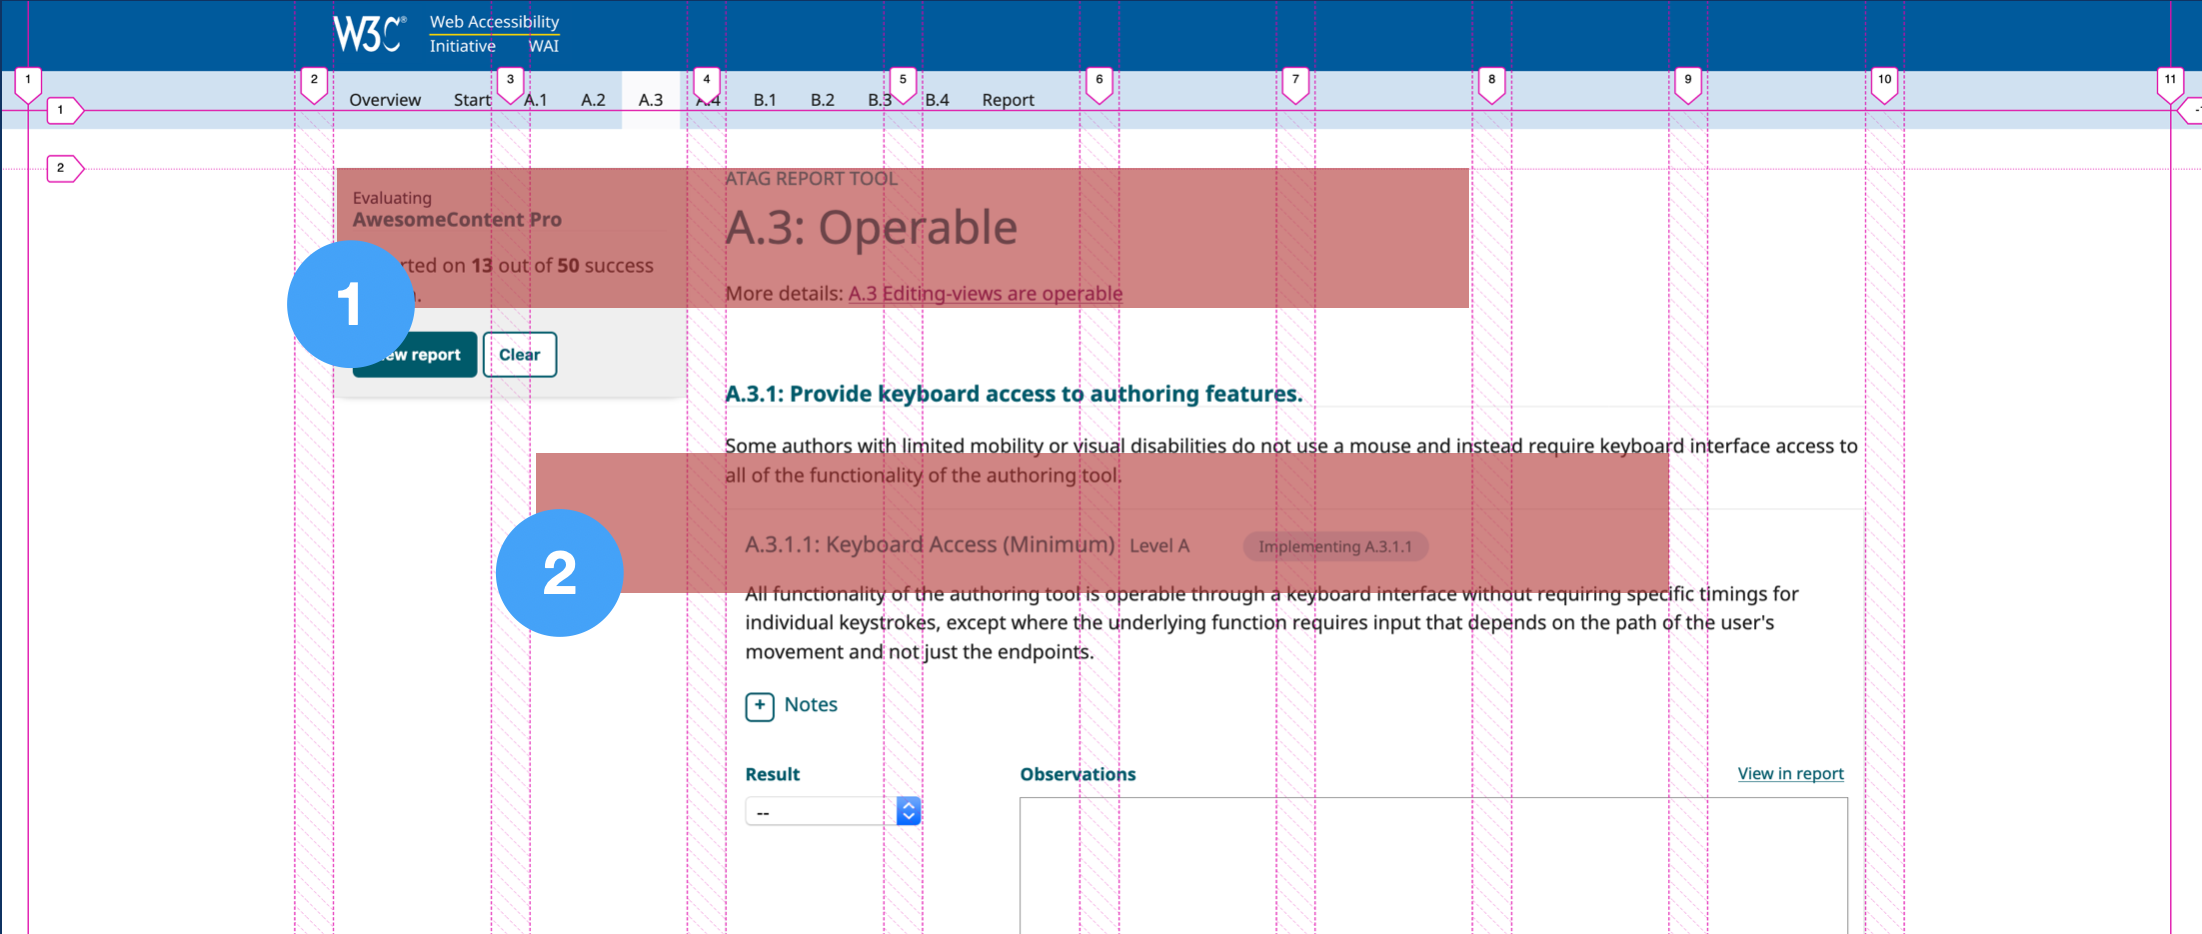Expand the Notes disclosure control
The height and width of the screenshot is (934, 2202).
(760, 706)
